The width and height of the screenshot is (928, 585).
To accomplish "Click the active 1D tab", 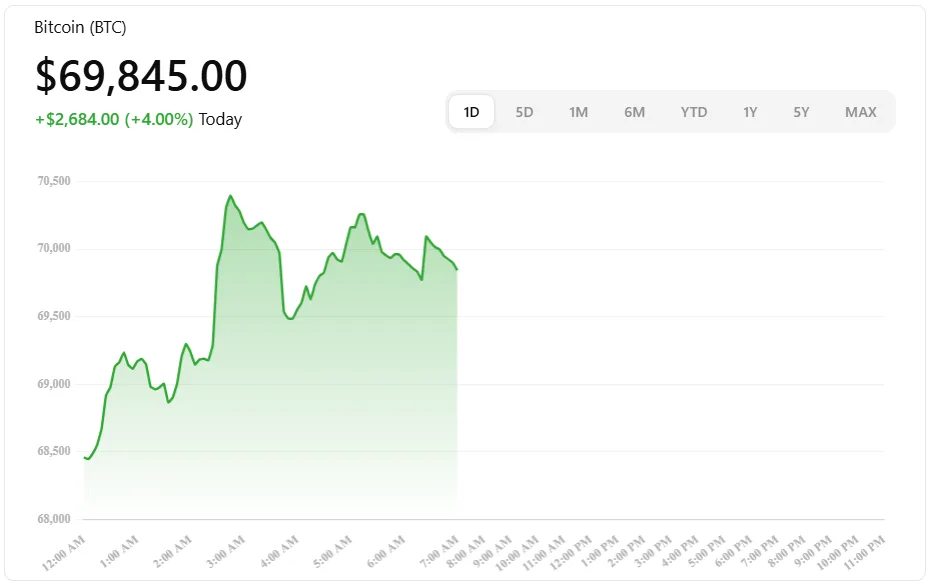I will 470,112.
